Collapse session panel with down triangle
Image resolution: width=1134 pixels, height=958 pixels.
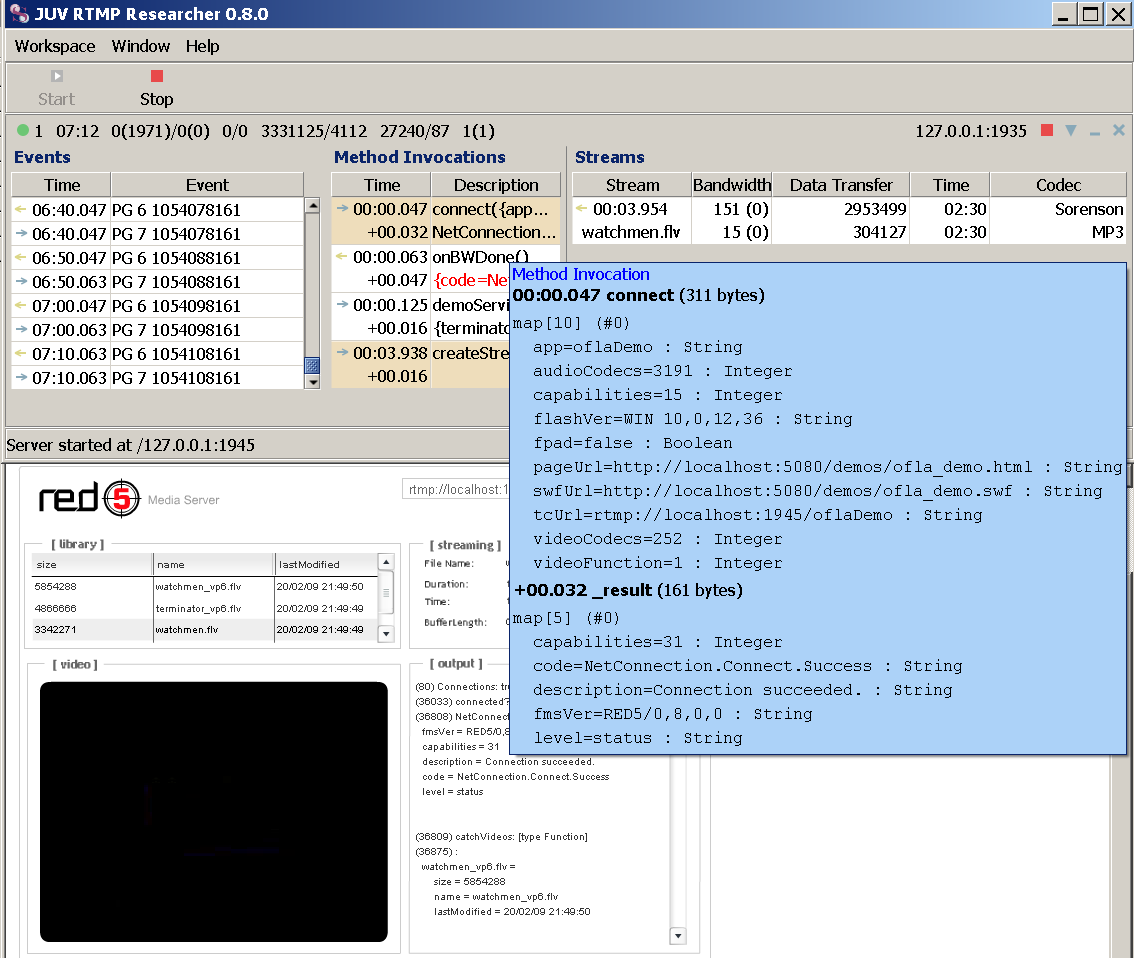[1071, 130]
